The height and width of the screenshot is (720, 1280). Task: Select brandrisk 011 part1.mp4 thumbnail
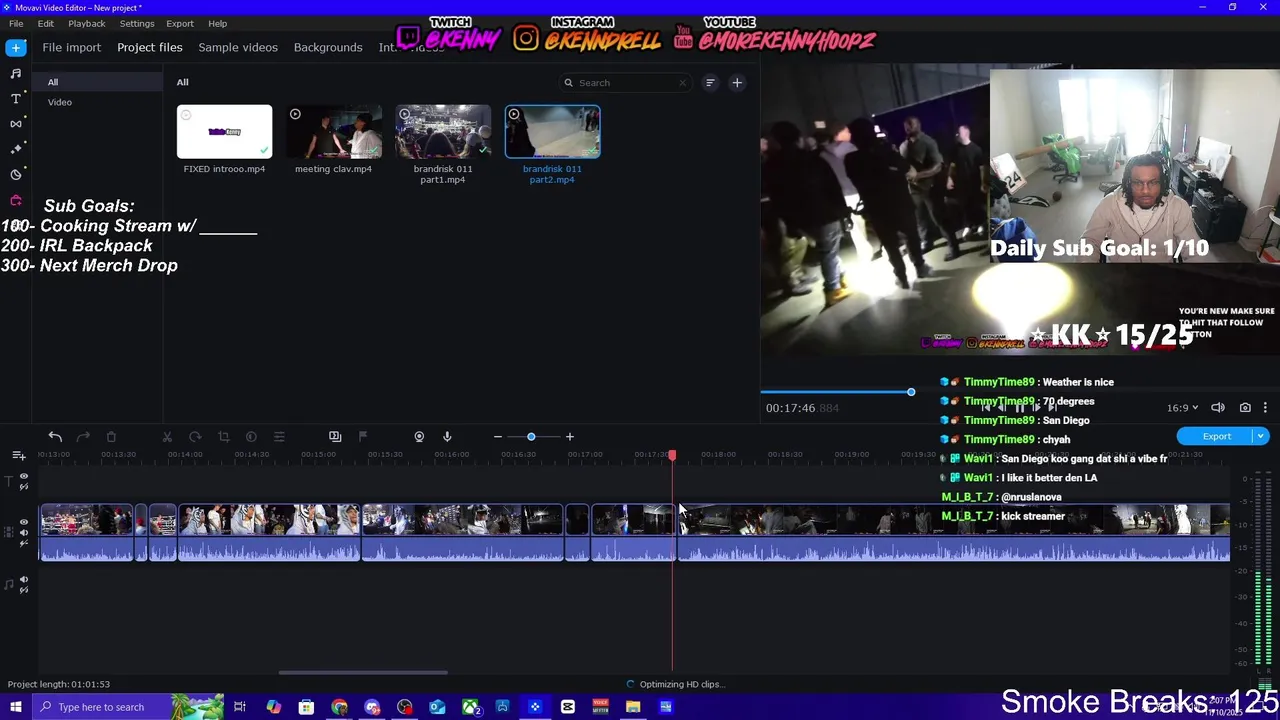tap(443, 131)
